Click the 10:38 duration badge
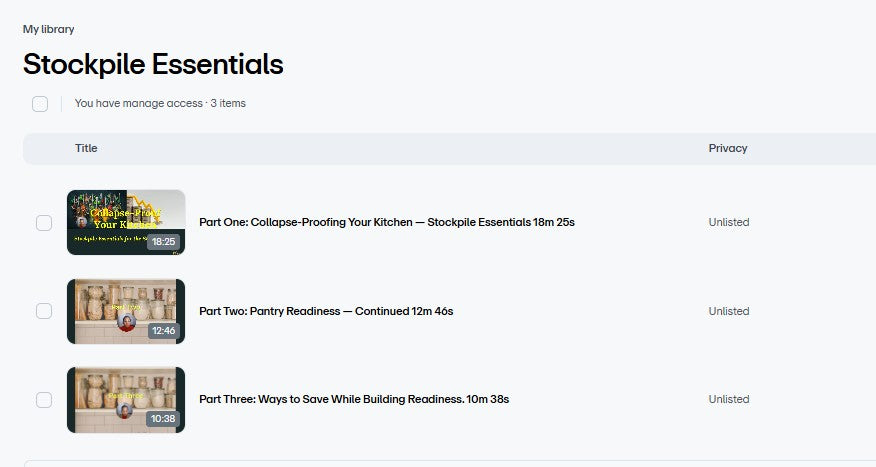Screen dimensions: 876x467 [164, 419]
